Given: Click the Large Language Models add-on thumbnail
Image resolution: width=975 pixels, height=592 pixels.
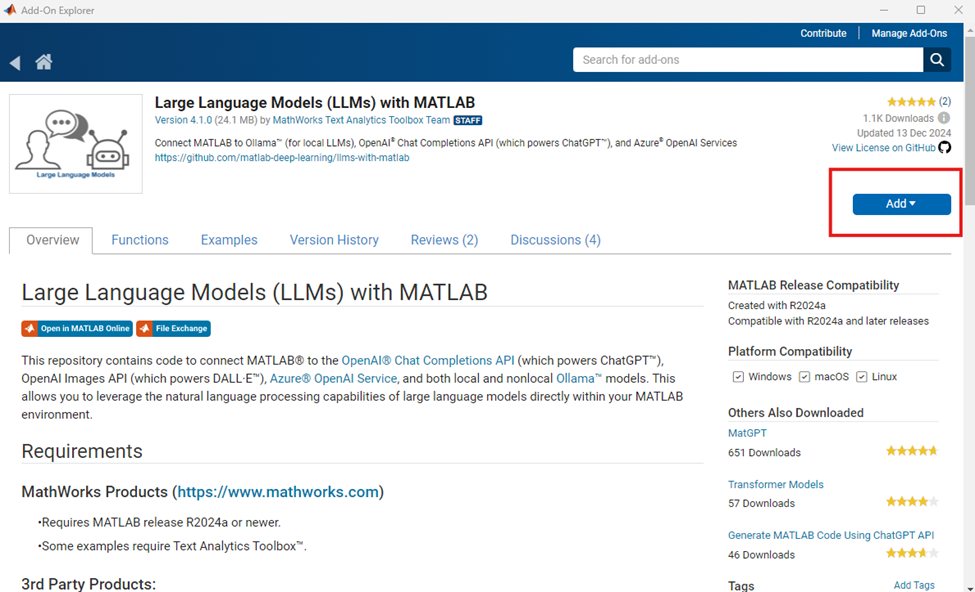Looking at the screenshot, I should (76, 144).
